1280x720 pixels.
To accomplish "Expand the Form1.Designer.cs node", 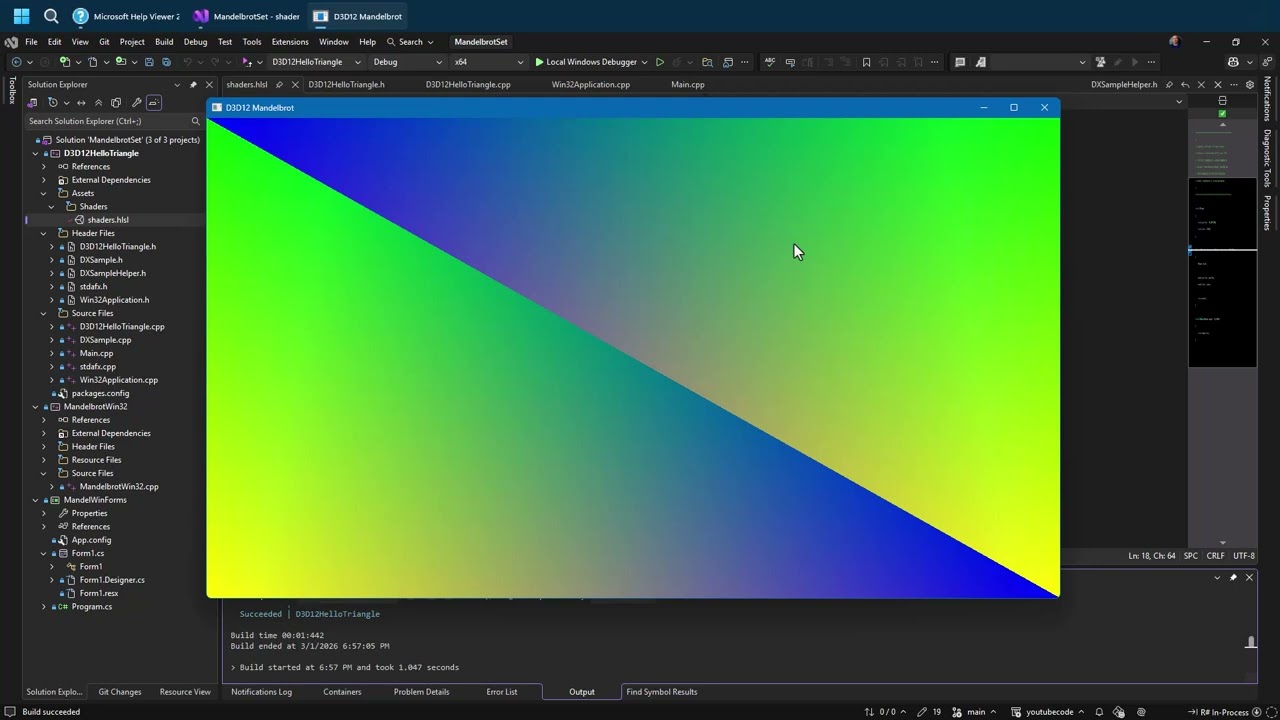I will (52, 580).
